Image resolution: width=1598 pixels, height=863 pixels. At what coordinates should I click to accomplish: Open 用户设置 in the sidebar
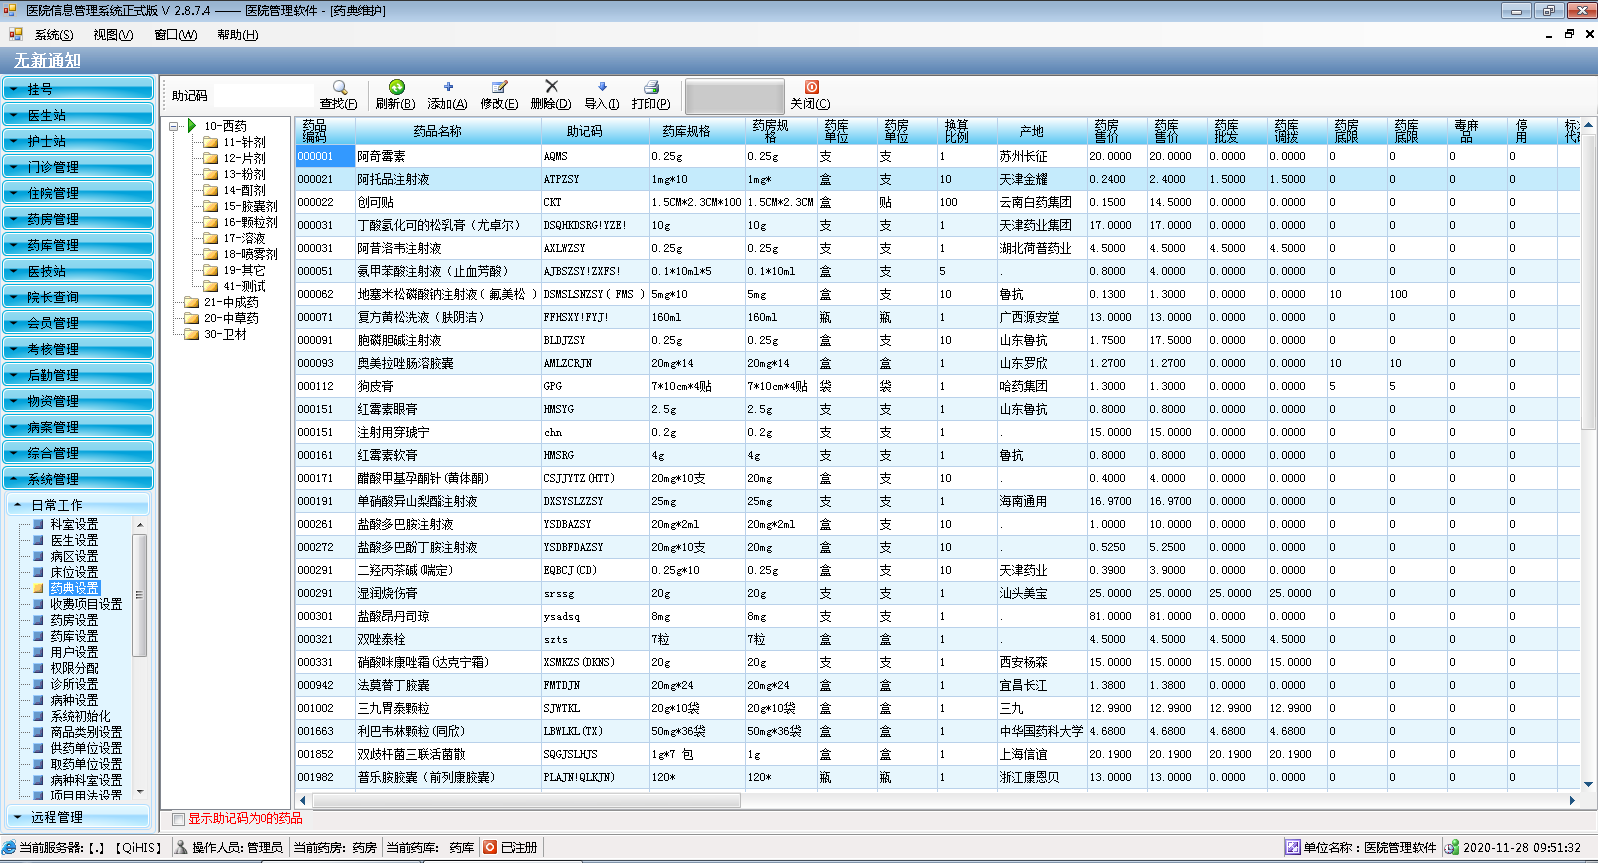(74, 652)
